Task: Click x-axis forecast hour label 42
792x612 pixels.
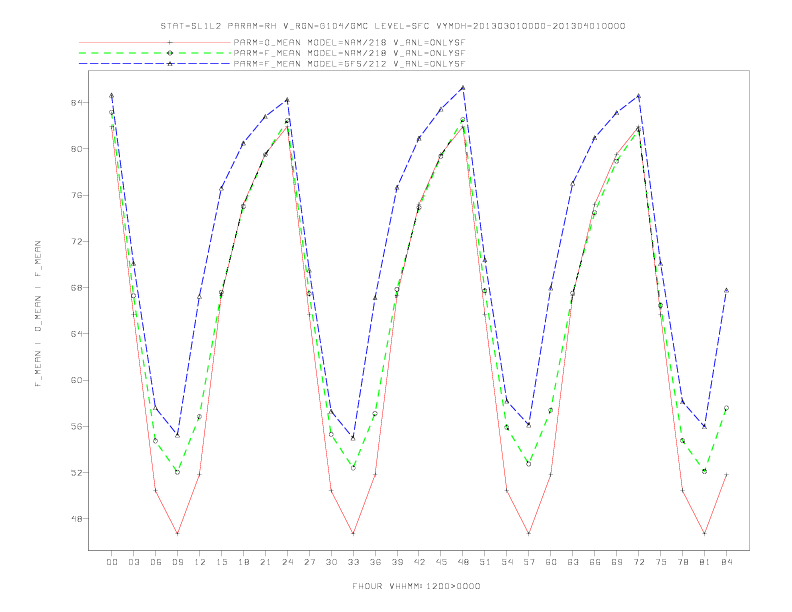Action: point(419,562)
